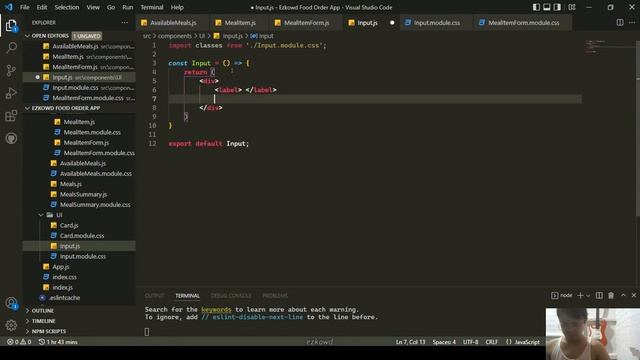Select the Debug Console panel tab

231,296
